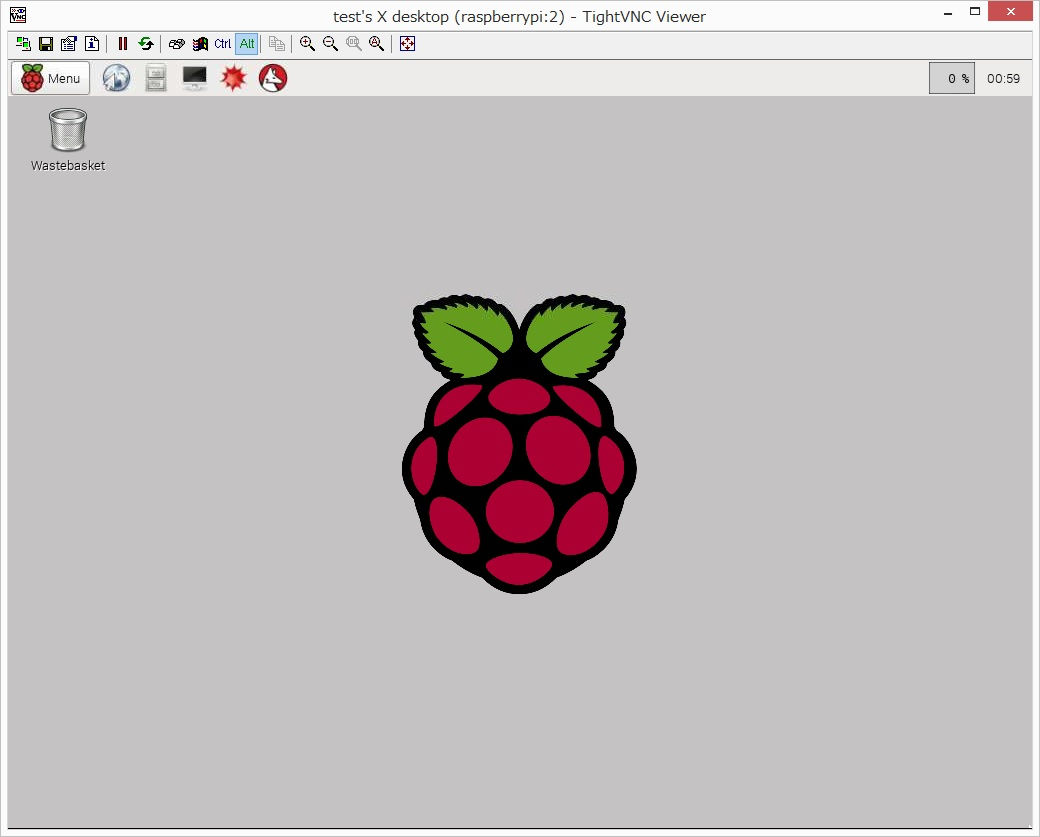Screen dimensions: 1040x837
Task: Show the connection info icon
Action: (x=91, y=44)
